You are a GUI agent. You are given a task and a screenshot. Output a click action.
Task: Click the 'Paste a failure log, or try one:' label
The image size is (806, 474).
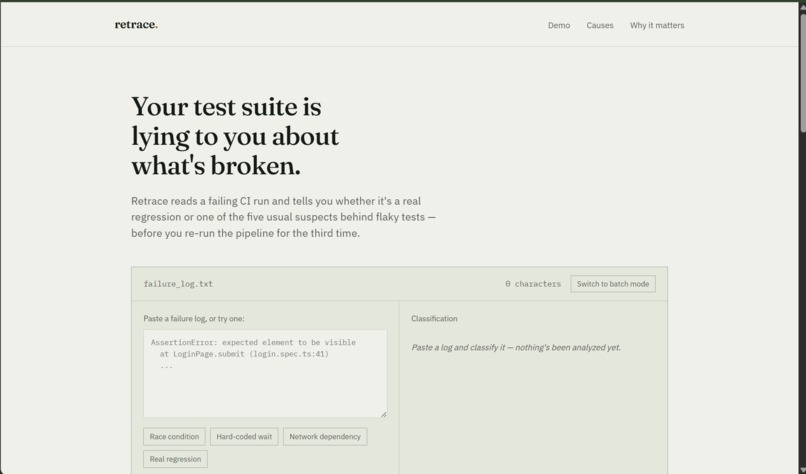pyautogui.click(x=194, y=319)
